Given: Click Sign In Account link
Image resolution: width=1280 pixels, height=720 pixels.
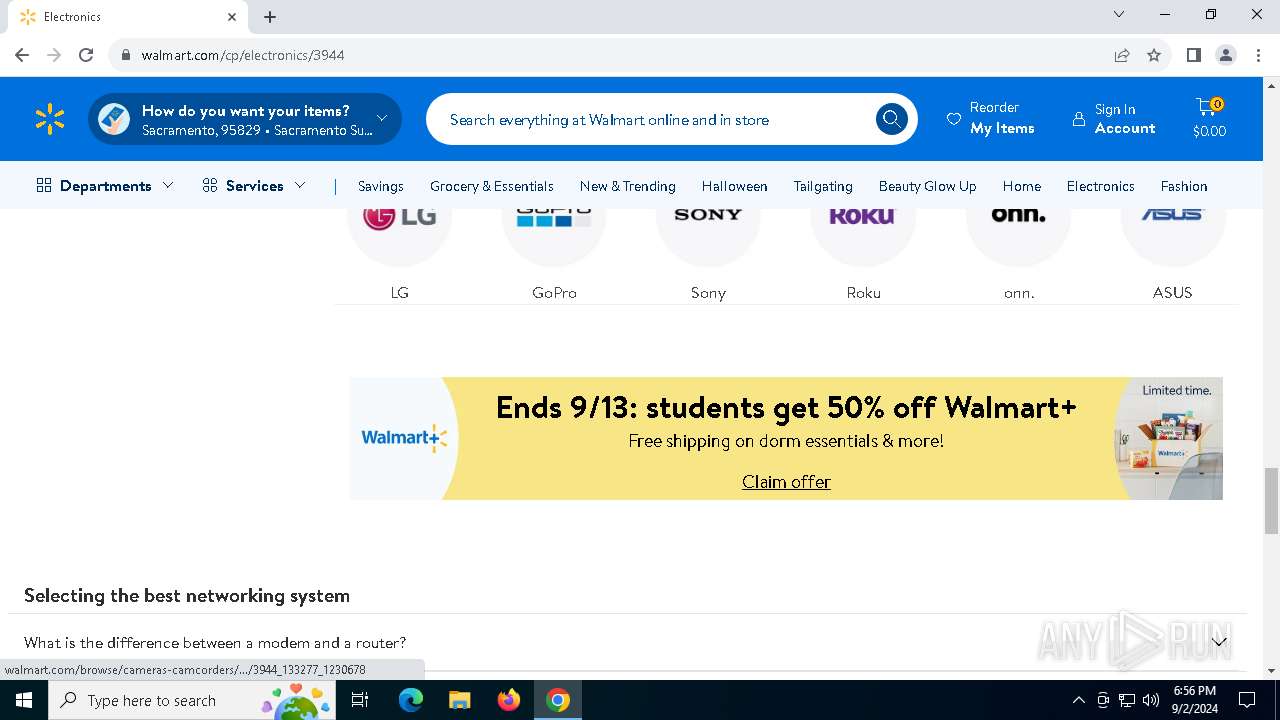Looking at the screenshot, I should pyautogui.click(x=1114, y=119).
